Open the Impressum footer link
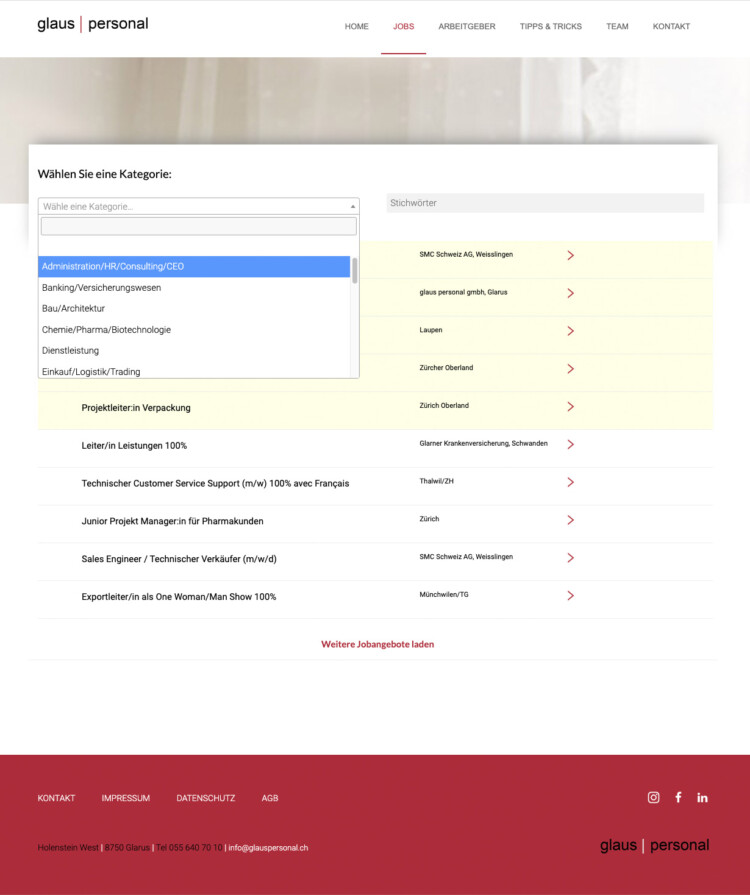The height and width of the screenshot is (895, 750). click(125, 798)
